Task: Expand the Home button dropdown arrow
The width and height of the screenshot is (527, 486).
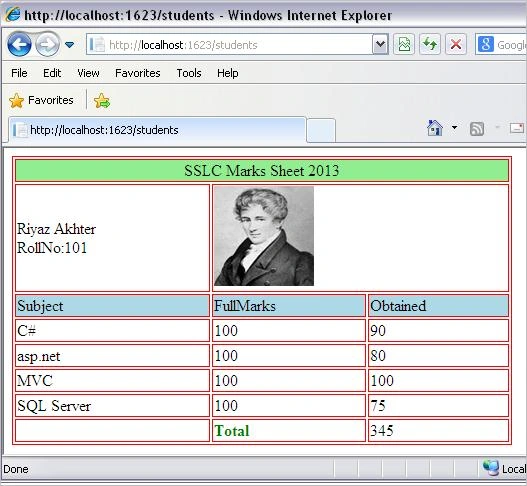Action: [x=454, y=127]
